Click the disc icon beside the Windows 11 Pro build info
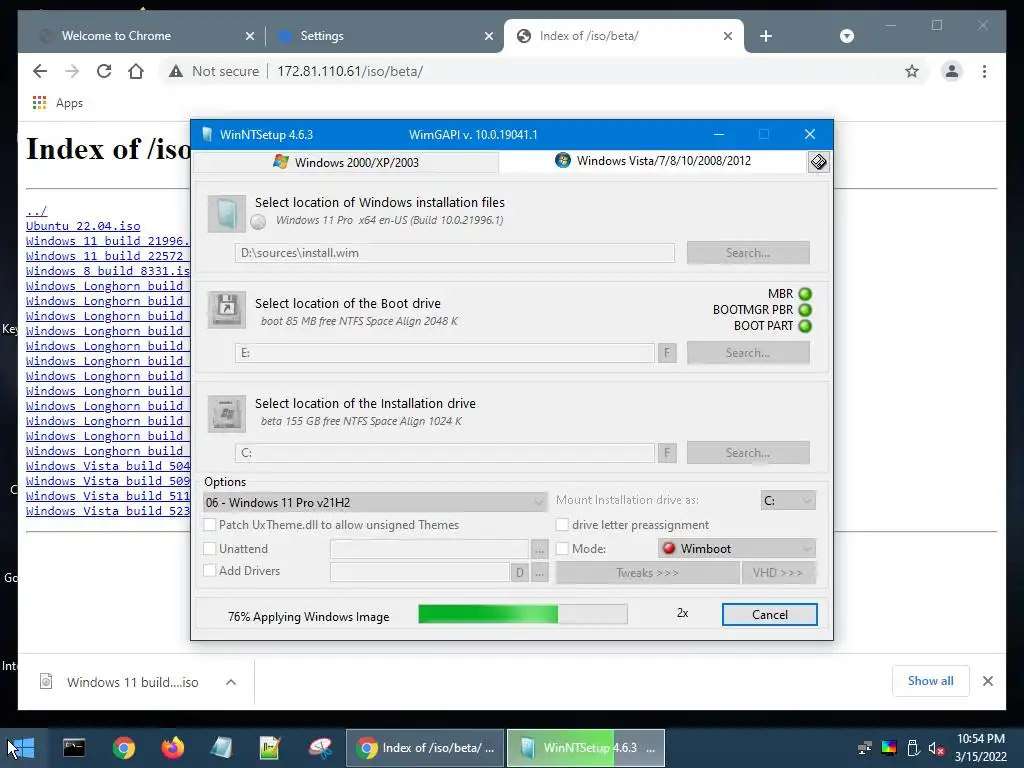This screenshot has width=1024, height=768. (259, 222)
